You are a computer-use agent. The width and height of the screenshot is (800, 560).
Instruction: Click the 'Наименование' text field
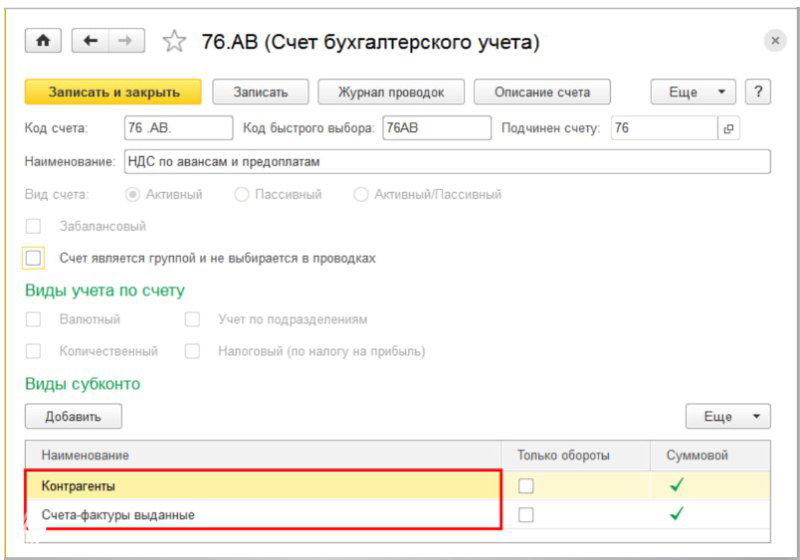445,162
